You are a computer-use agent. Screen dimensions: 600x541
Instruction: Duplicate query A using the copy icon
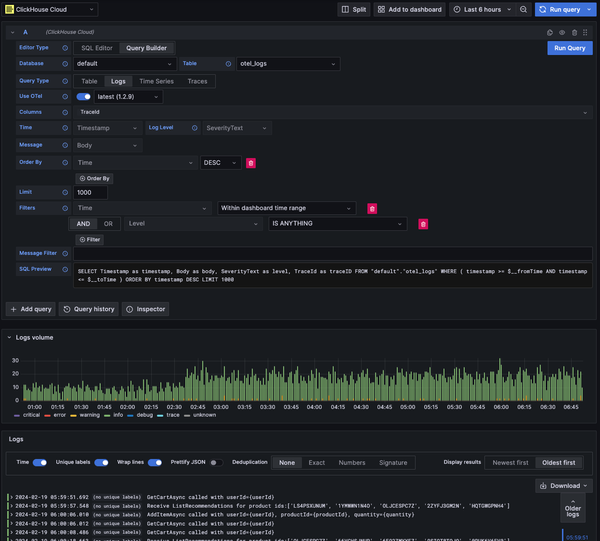click(549, 32)
